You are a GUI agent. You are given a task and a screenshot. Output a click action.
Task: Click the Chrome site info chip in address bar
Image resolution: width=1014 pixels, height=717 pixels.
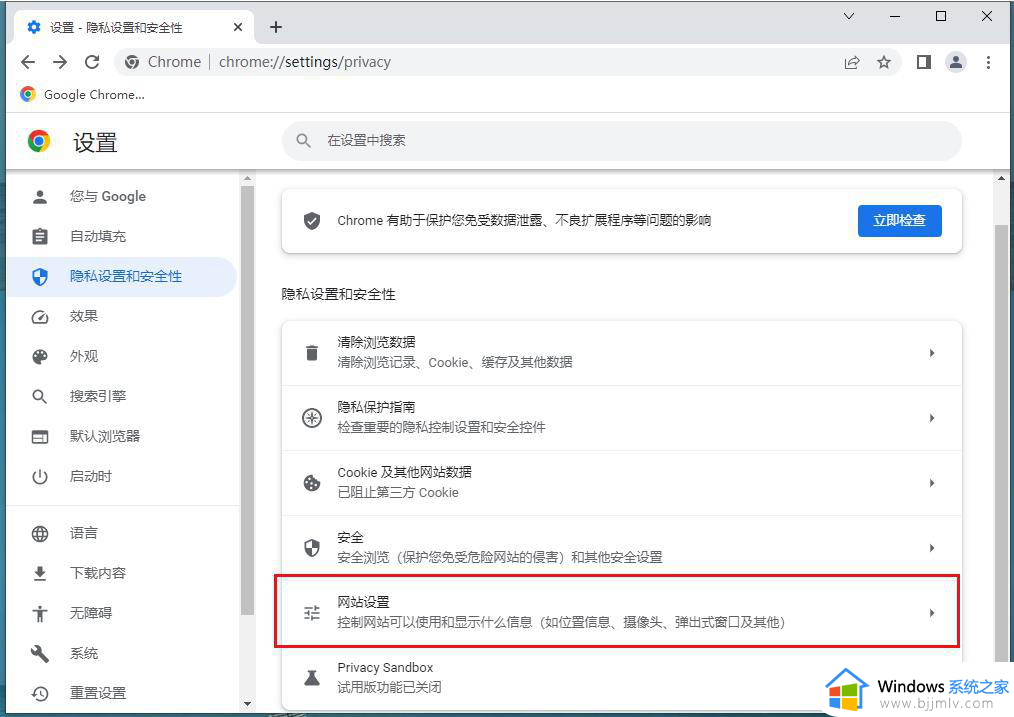(x=163, y=62)
